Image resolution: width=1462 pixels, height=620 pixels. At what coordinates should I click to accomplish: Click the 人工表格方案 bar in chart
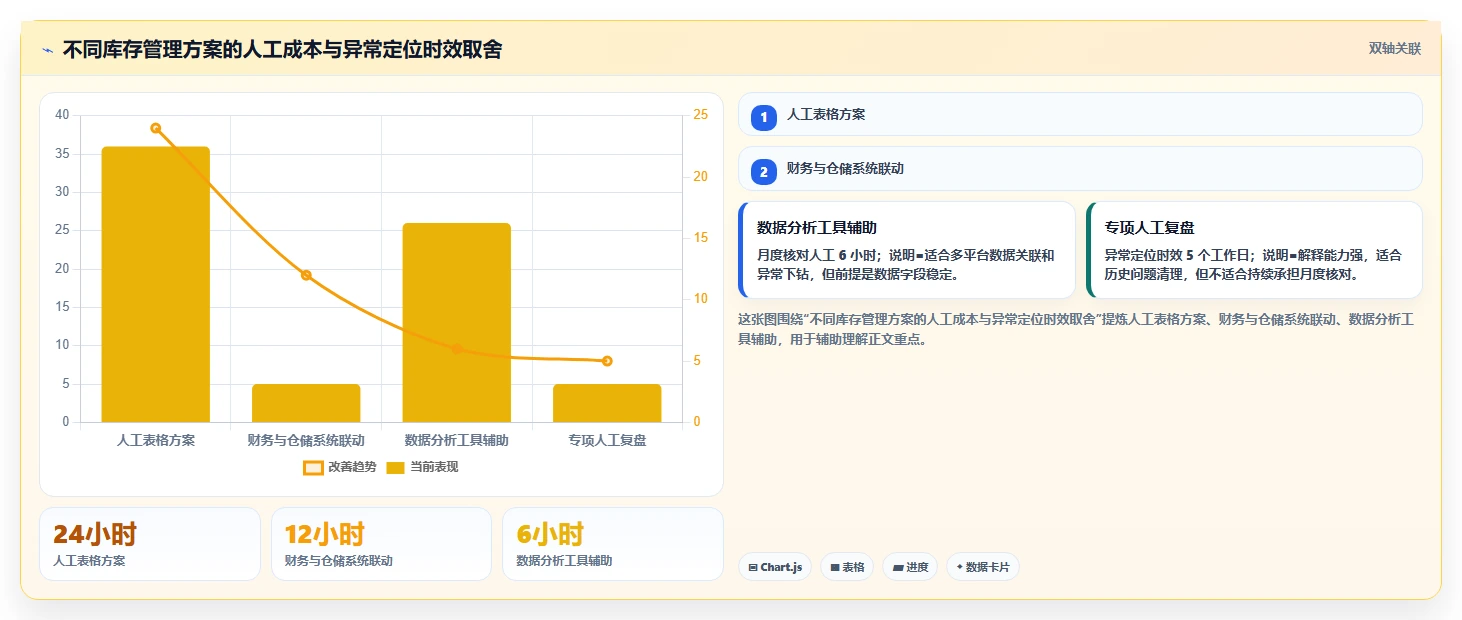(x=156, y=284)
